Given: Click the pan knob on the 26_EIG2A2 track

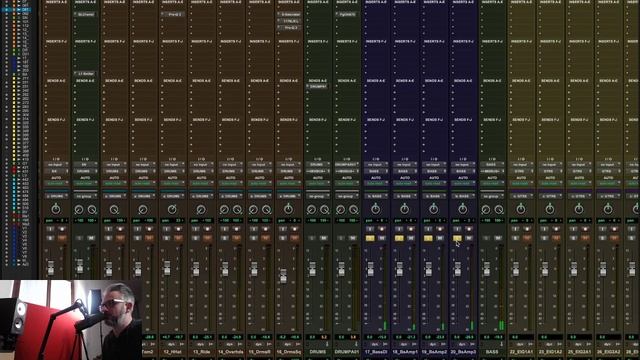Looking at the screenshot, I should tap(608, 209).
